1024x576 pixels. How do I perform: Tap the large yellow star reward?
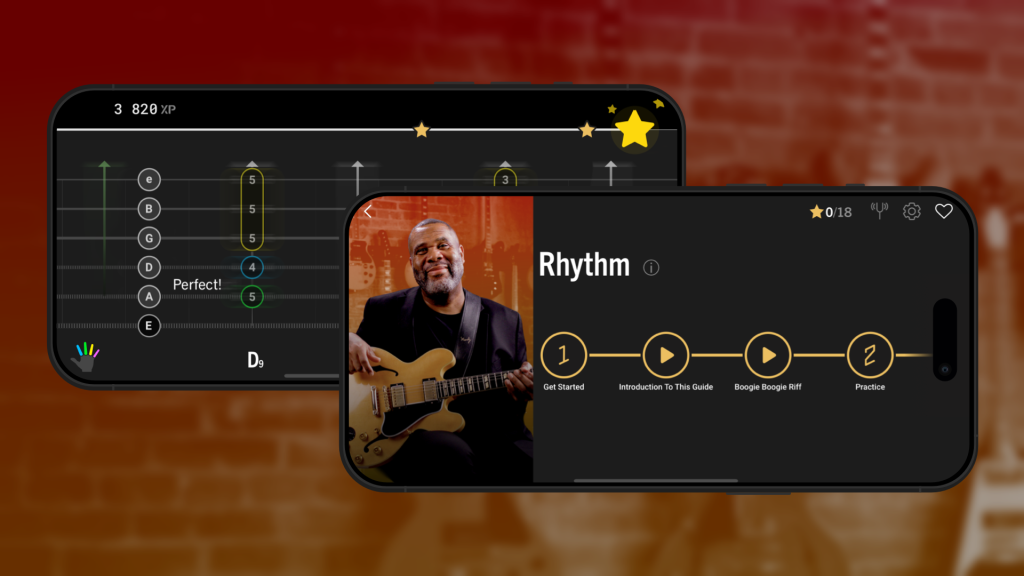tap(634, 129)
